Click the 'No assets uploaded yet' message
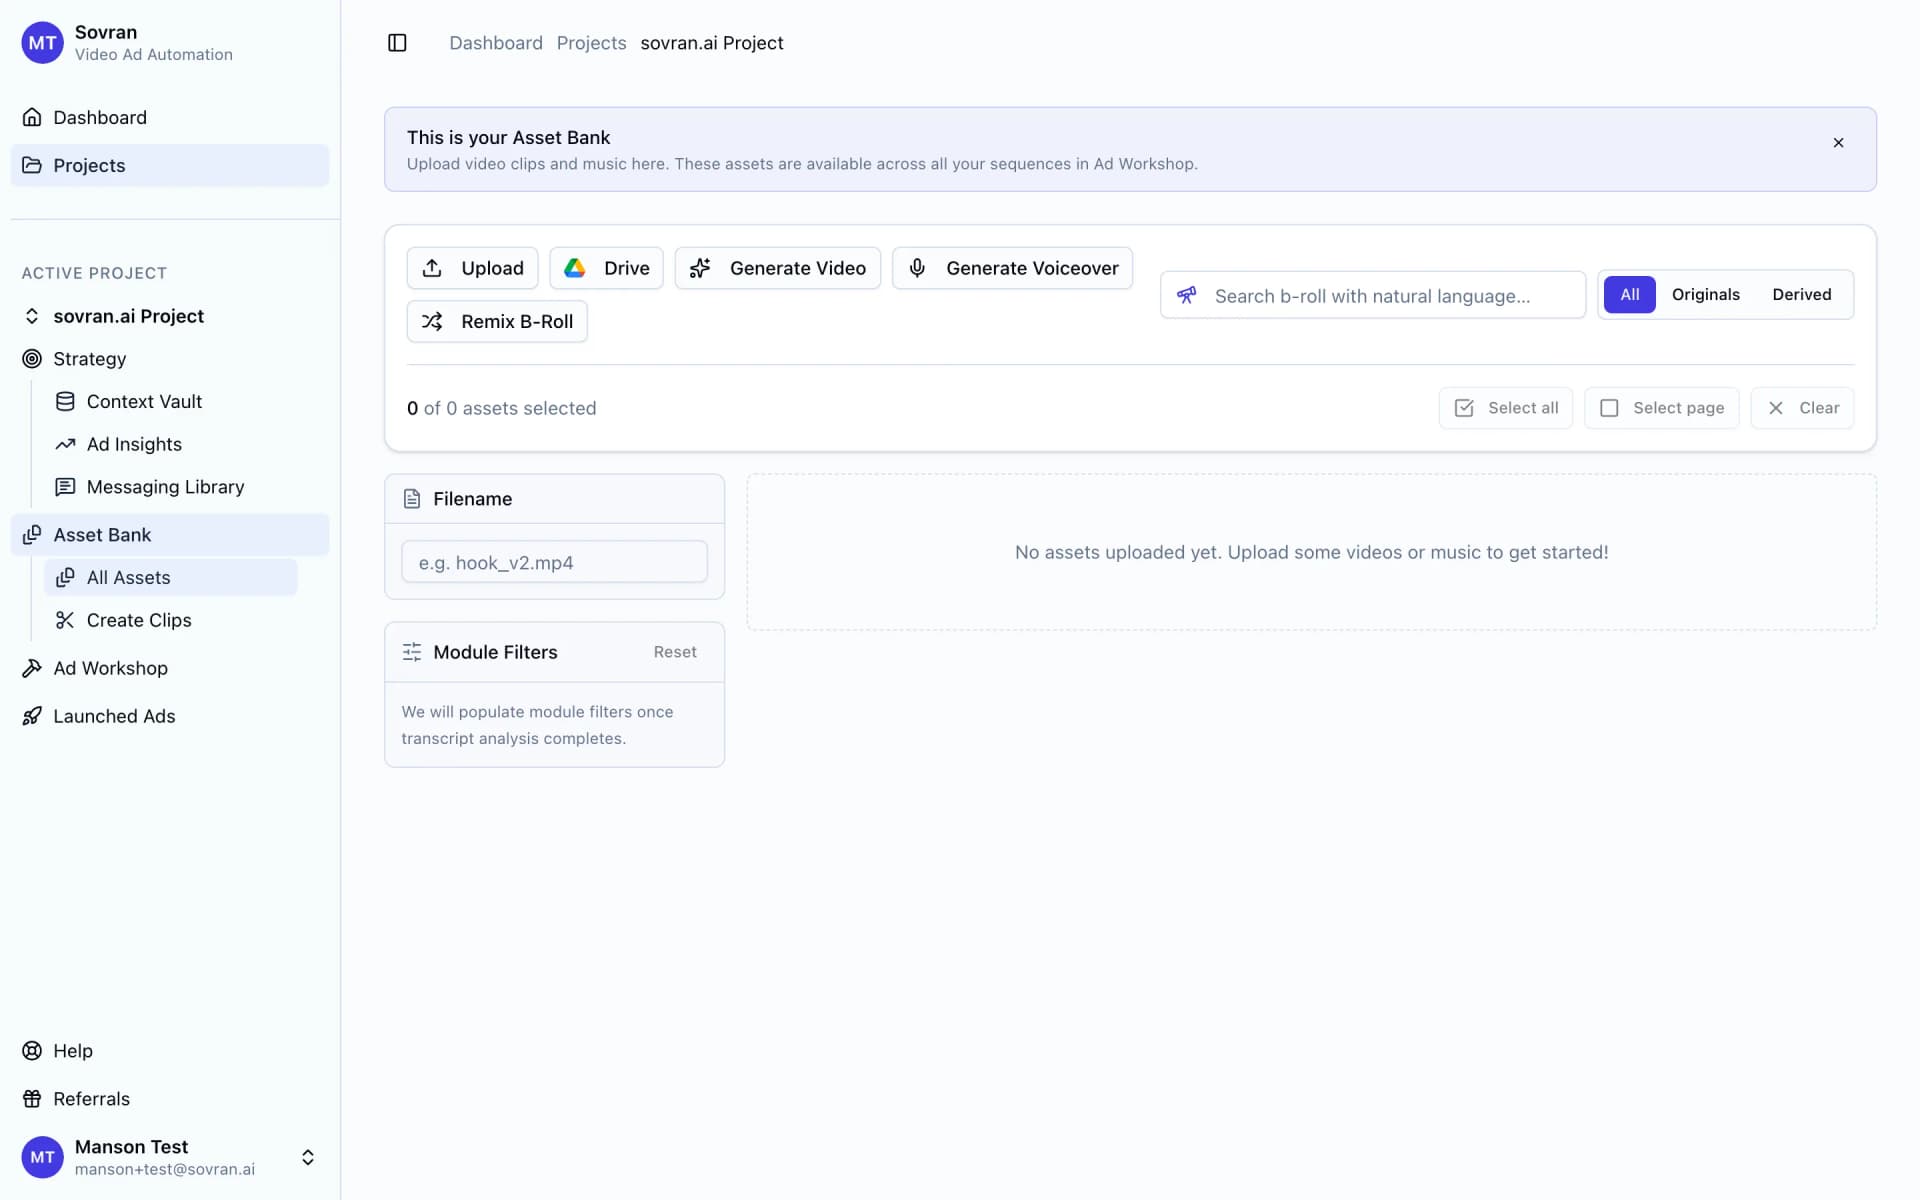This screenshot has width=1920, height=1200. (1312, 552)
